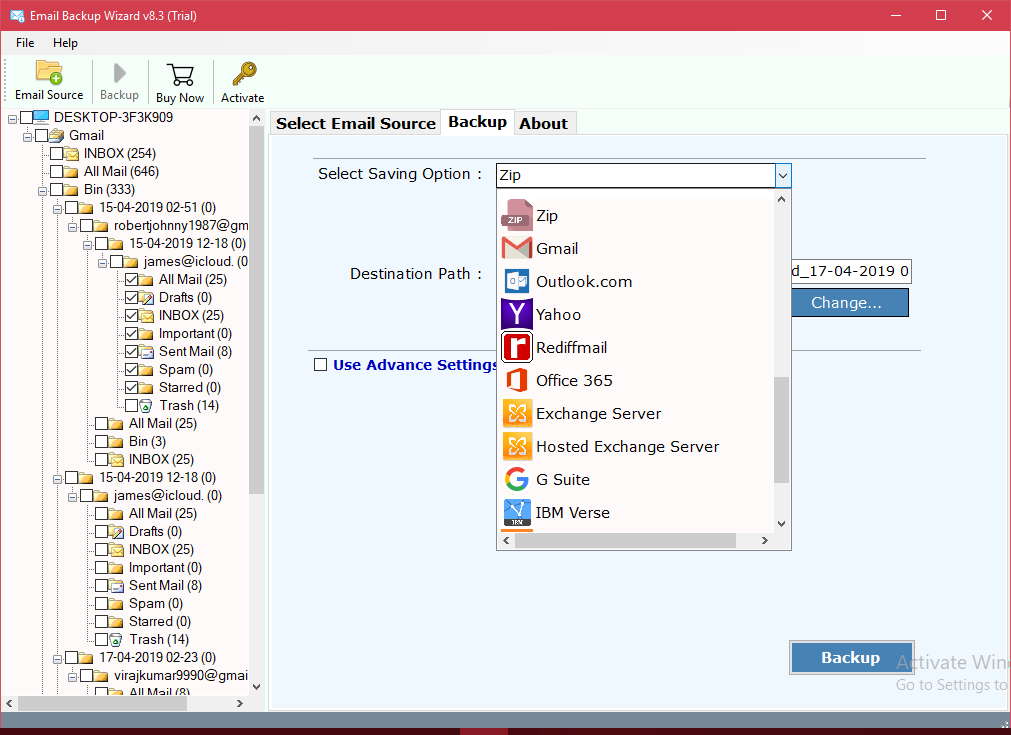
Task: Tick the DESKTOP-3F3K909 root checkbox
Action: click(26, 117)
